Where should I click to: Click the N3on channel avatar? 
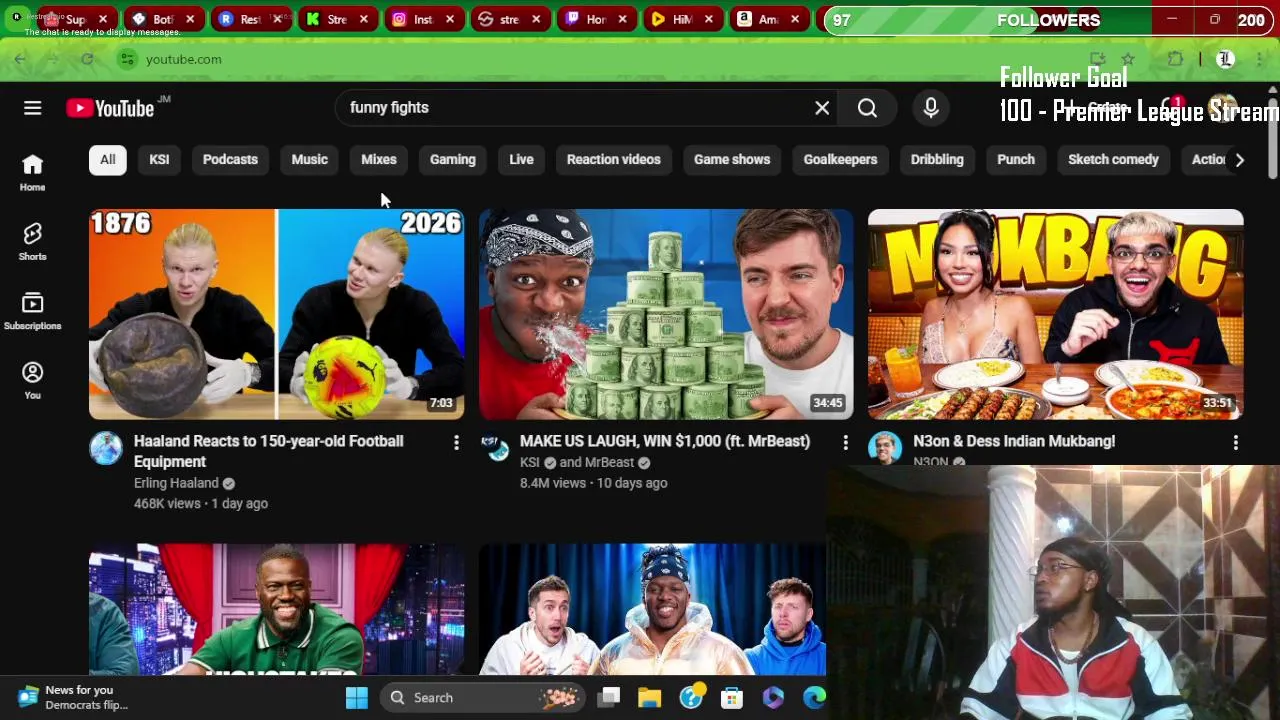[x=885, y=448]
